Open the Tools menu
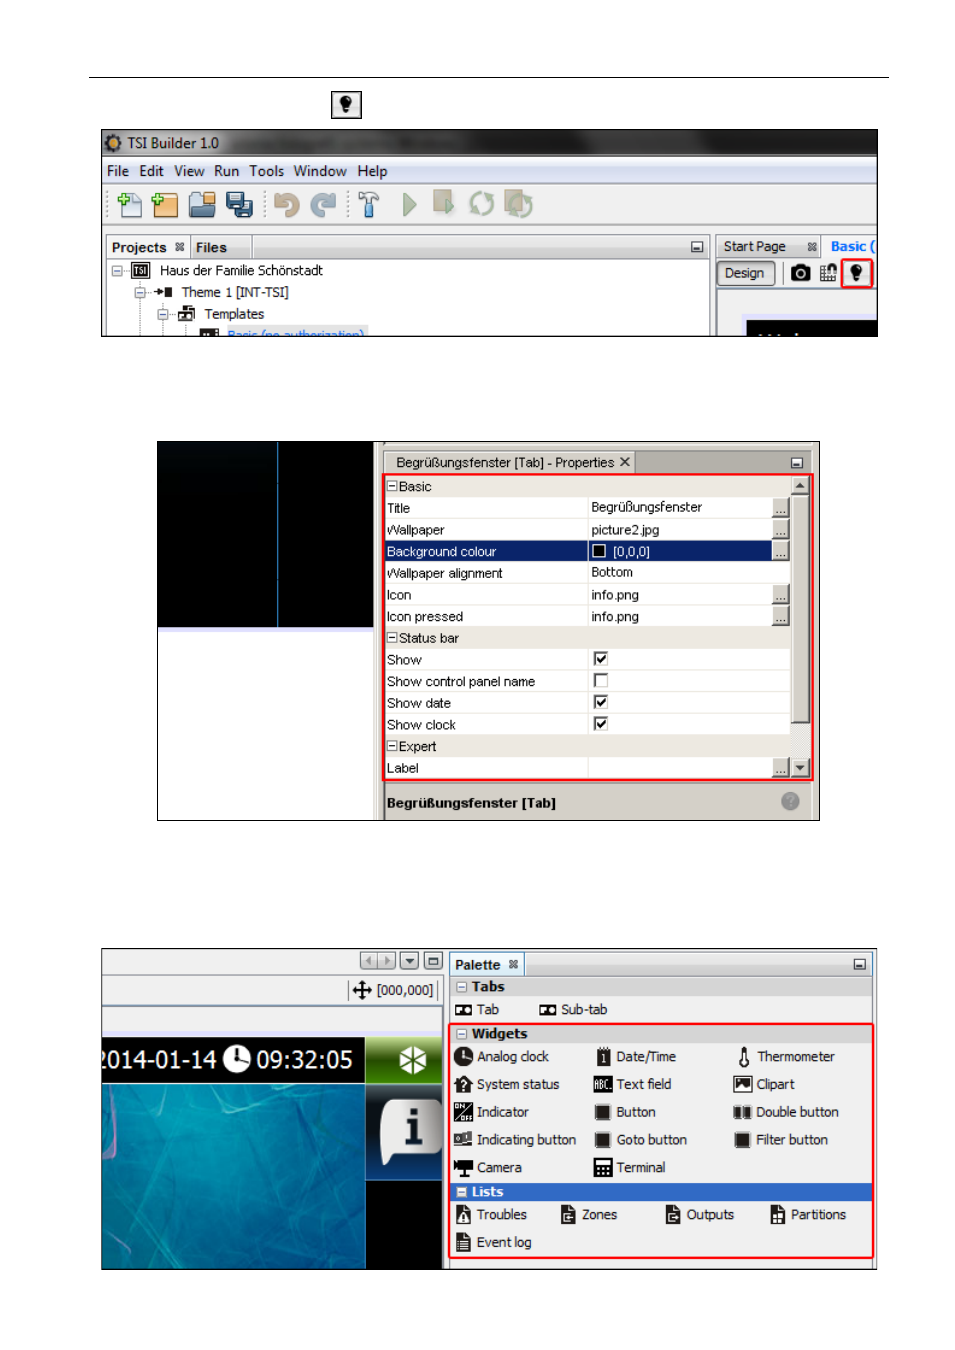 tap(267, 171)
